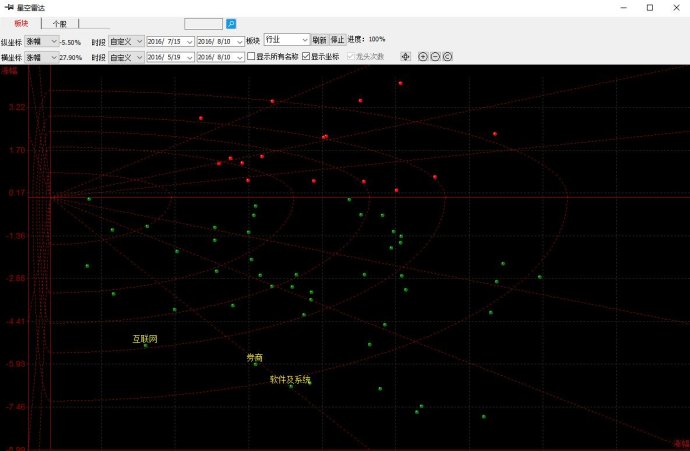
Task: Open the 纵坐标 涨幅 dropdown
Action: click(x=41, y=41)
